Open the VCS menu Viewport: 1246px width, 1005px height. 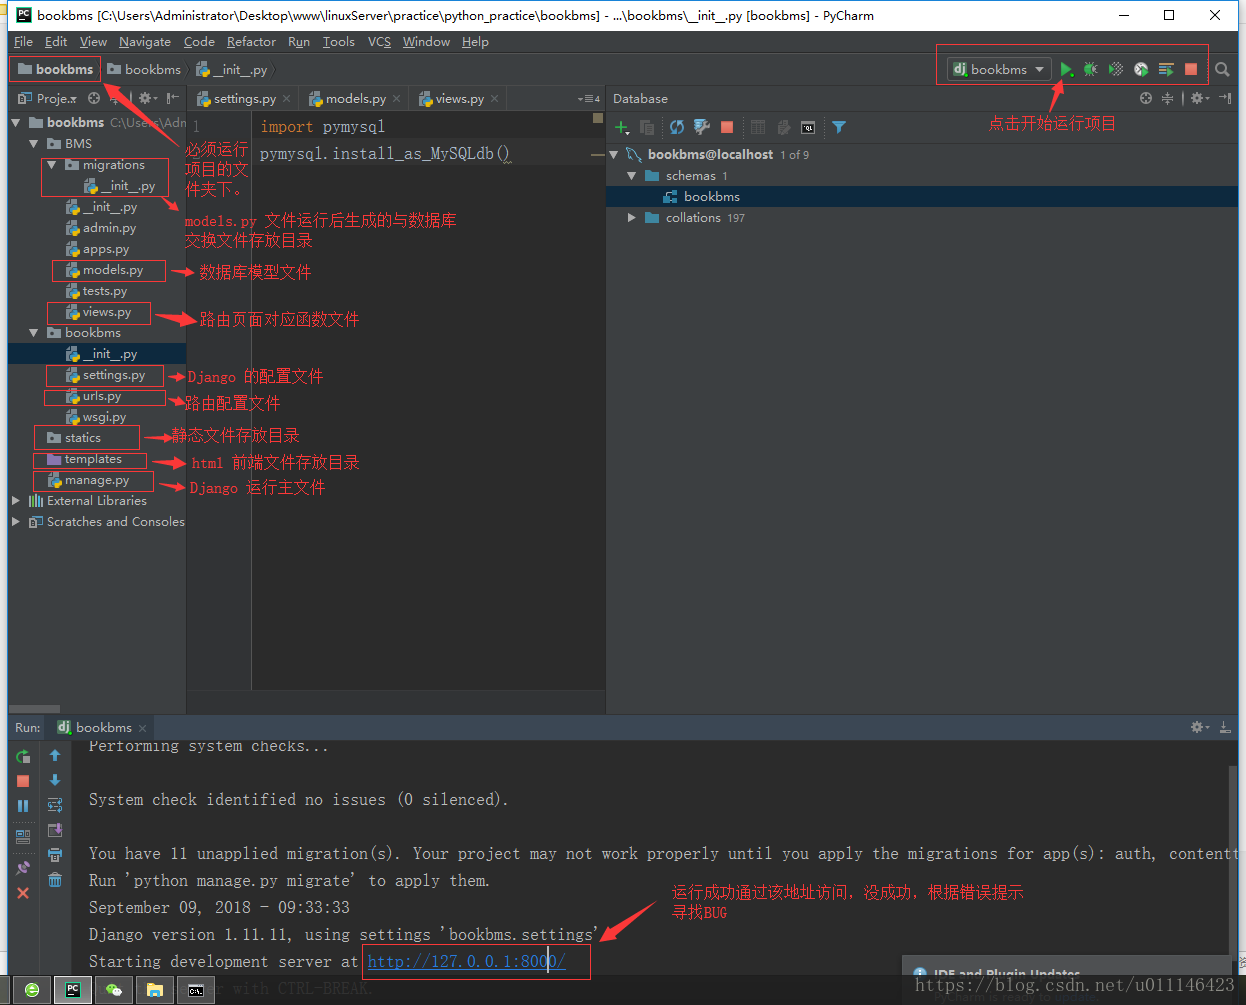tap(379, 41)
